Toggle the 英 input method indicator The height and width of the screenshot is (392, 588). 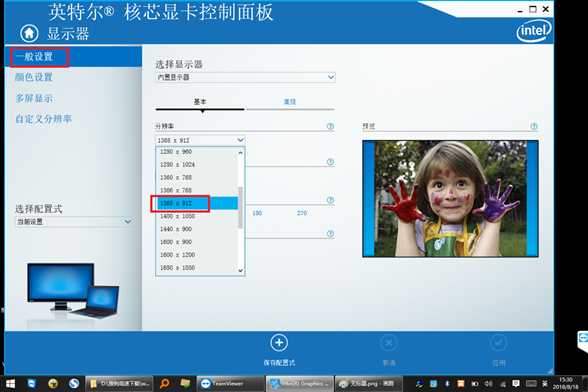tap(545, 383)
